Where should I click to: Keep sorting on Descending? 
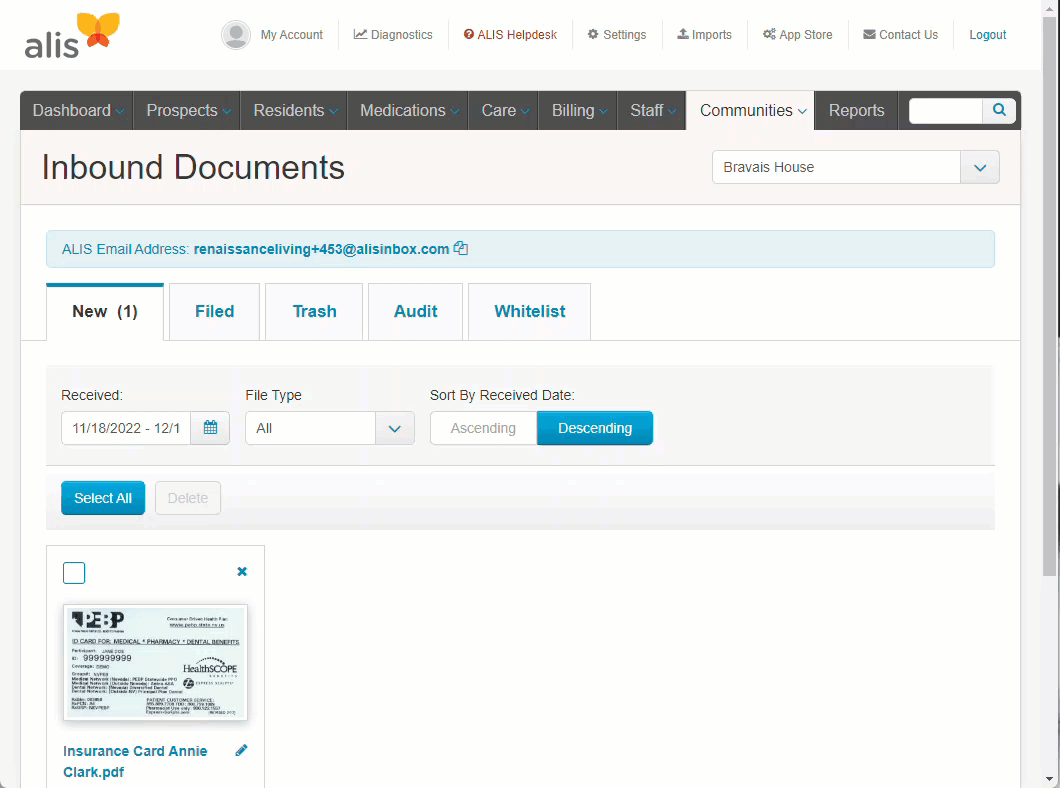(594, 427)
